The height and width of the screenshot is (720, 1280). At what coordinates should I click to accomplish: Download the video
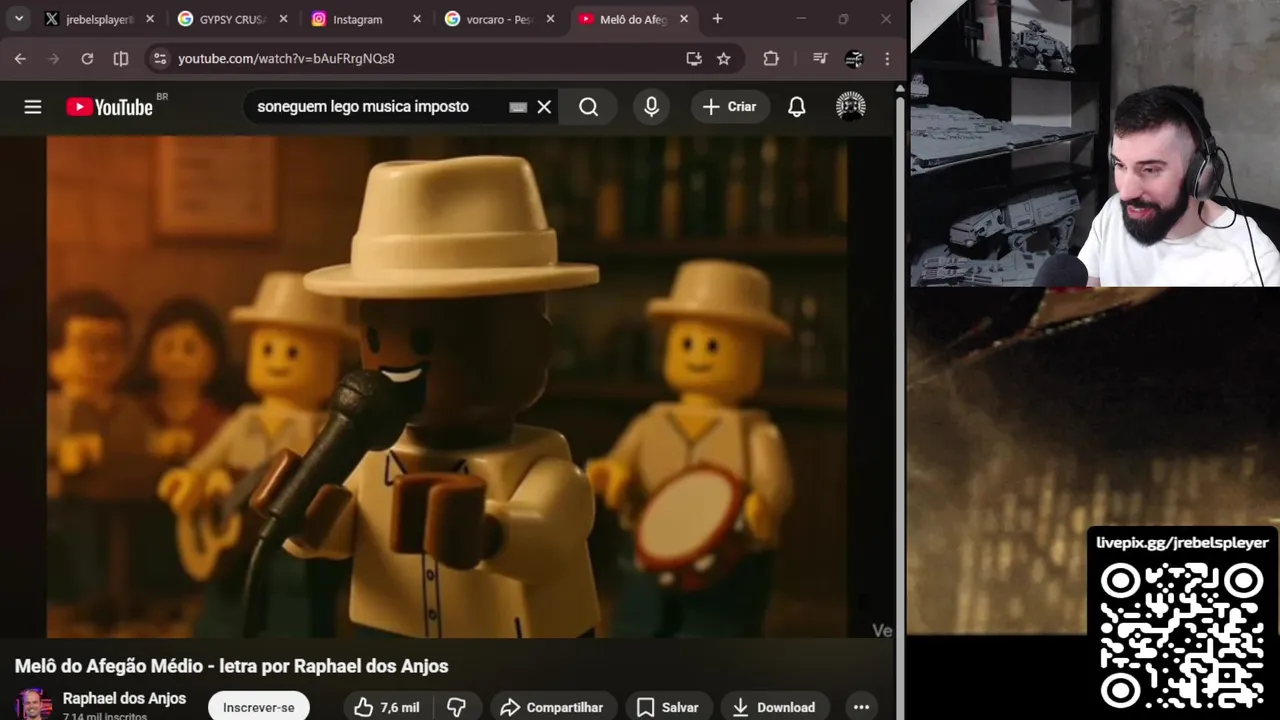[775, 706]
